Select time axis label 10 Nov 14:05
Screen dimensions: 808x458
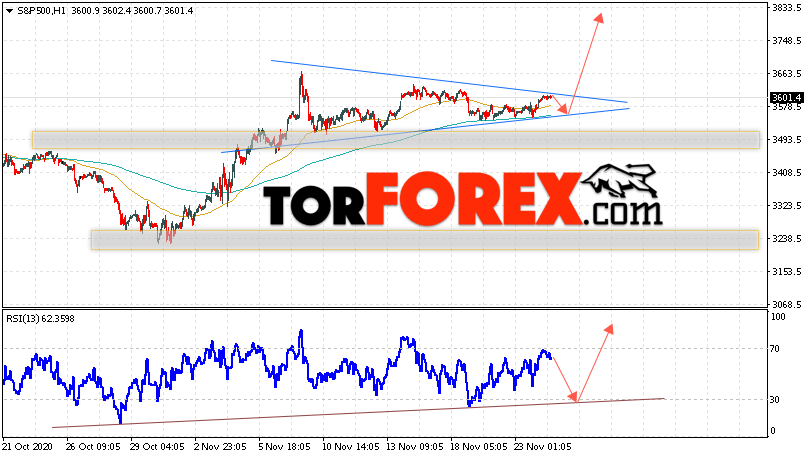coord(351,447)
